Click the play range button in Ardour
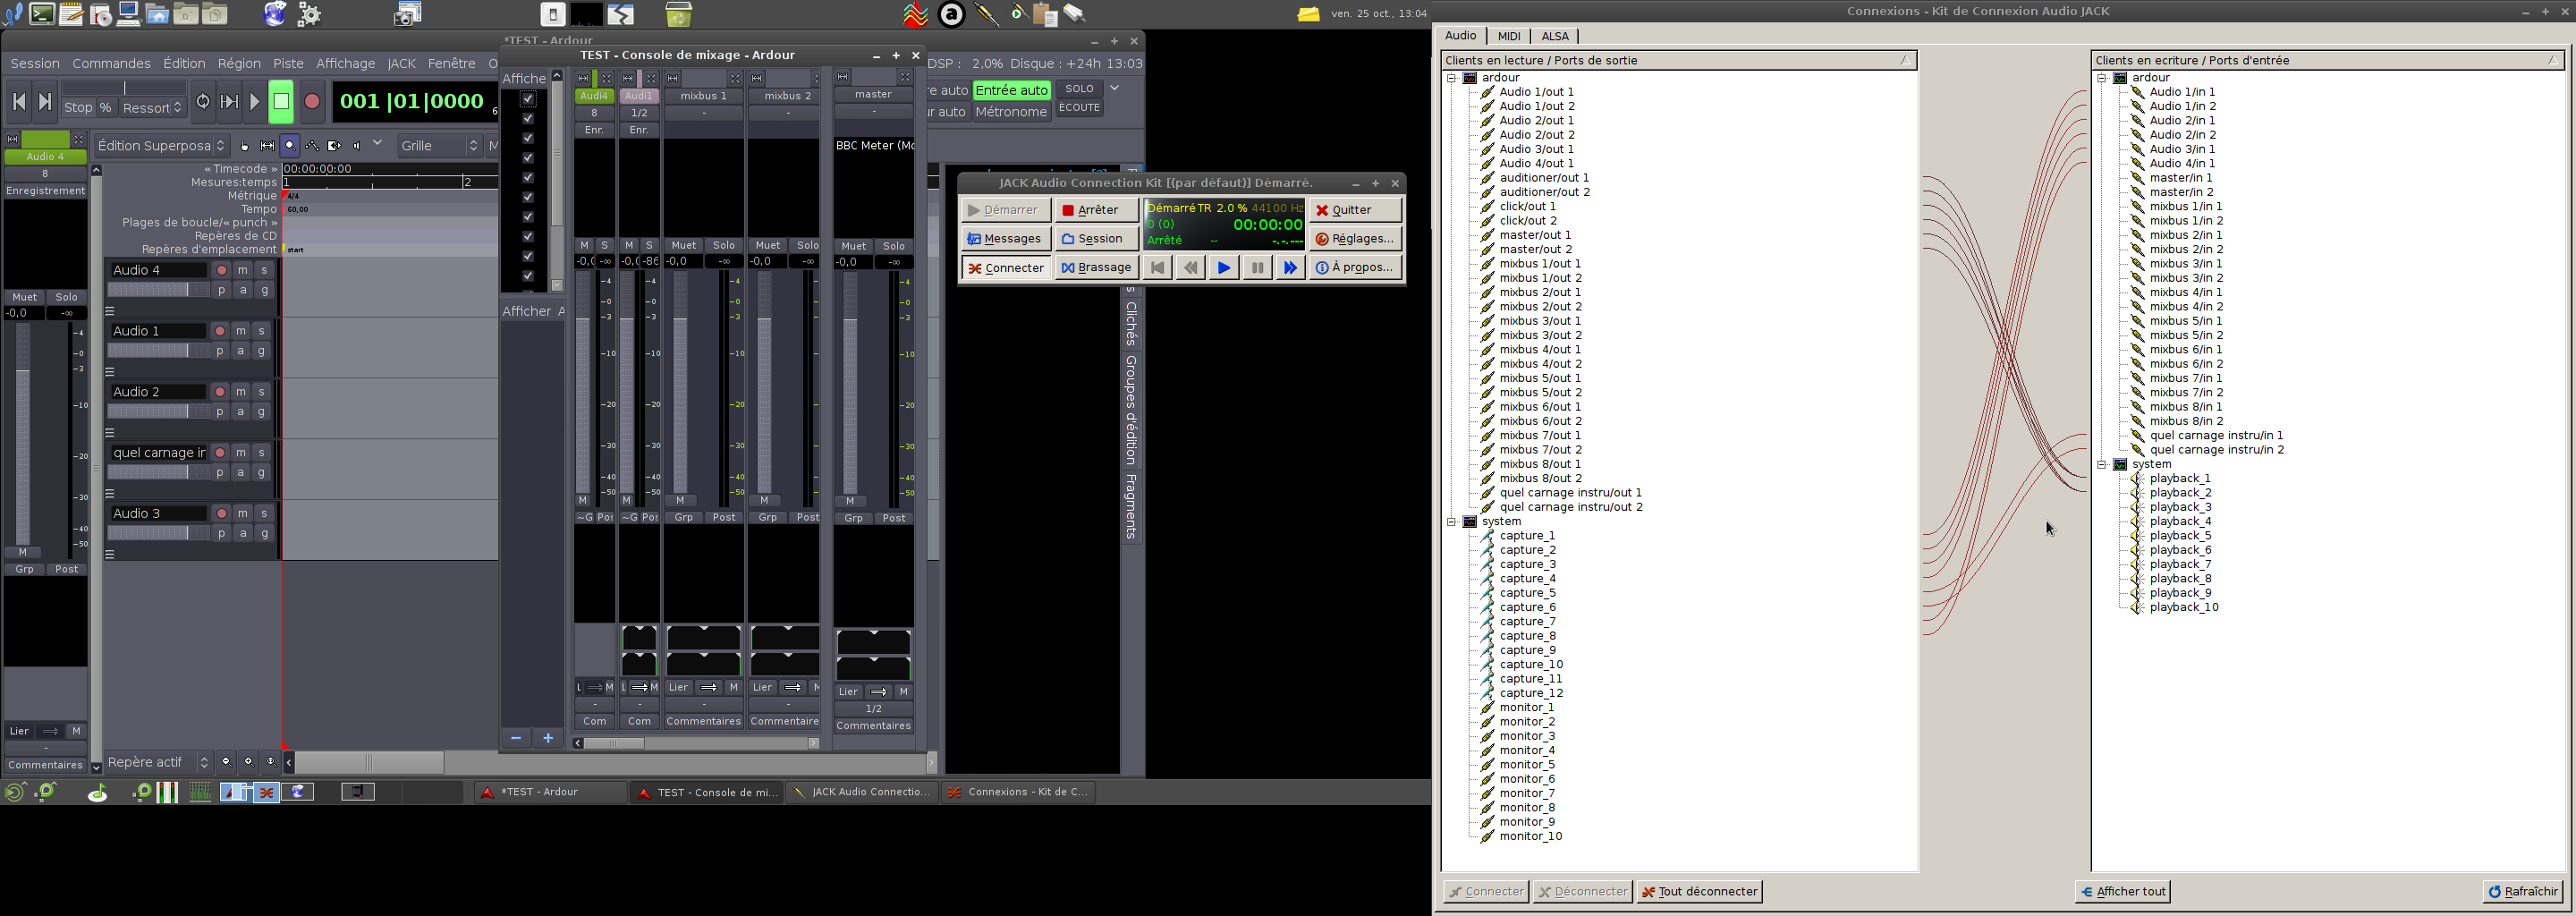Image resolution: width=2576 pixels, height=916 pixels. pyautogui.click(x=229, y=102)
